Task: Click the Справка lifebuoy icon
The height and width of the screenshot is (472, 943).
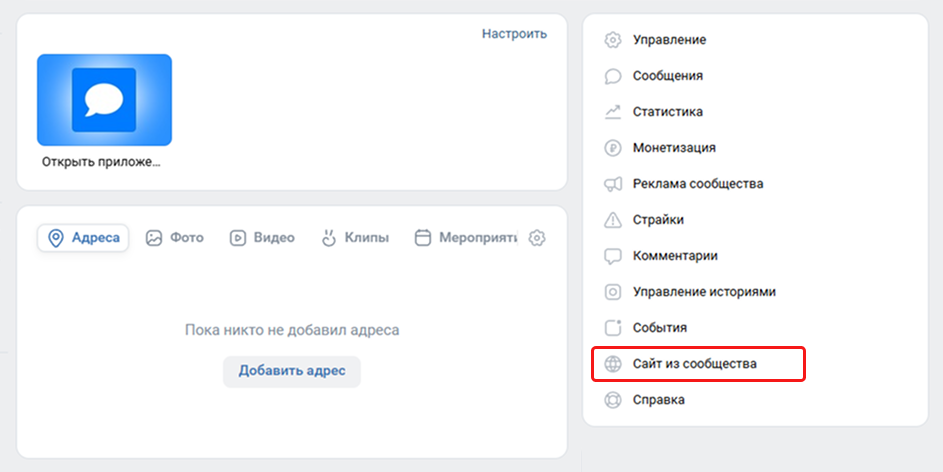Action: coord(613,400)
